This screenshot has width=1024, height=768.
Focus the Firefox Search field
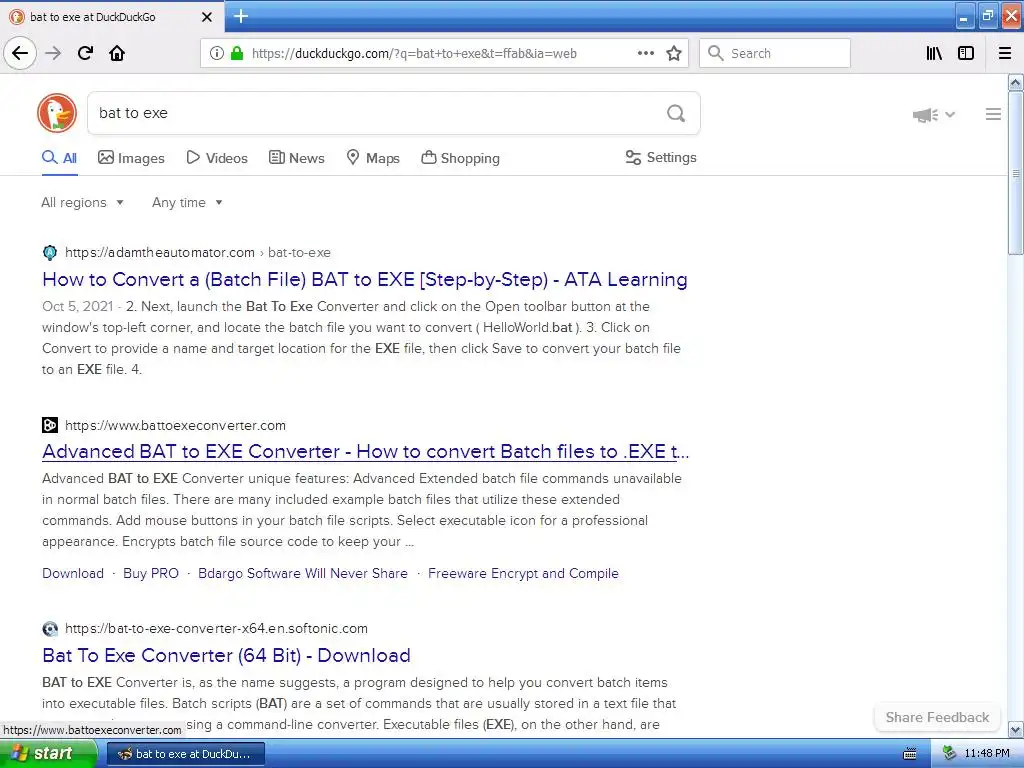[x=775, y=53]
